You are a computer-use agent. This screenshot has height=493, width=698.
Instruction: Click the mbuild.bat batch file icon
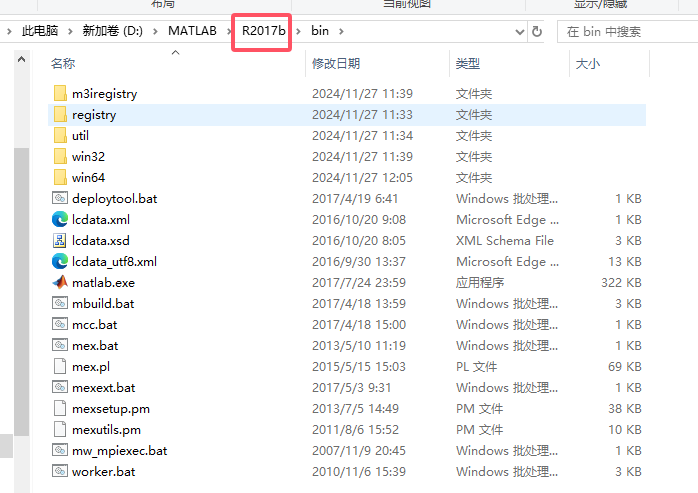click(60, 303)
